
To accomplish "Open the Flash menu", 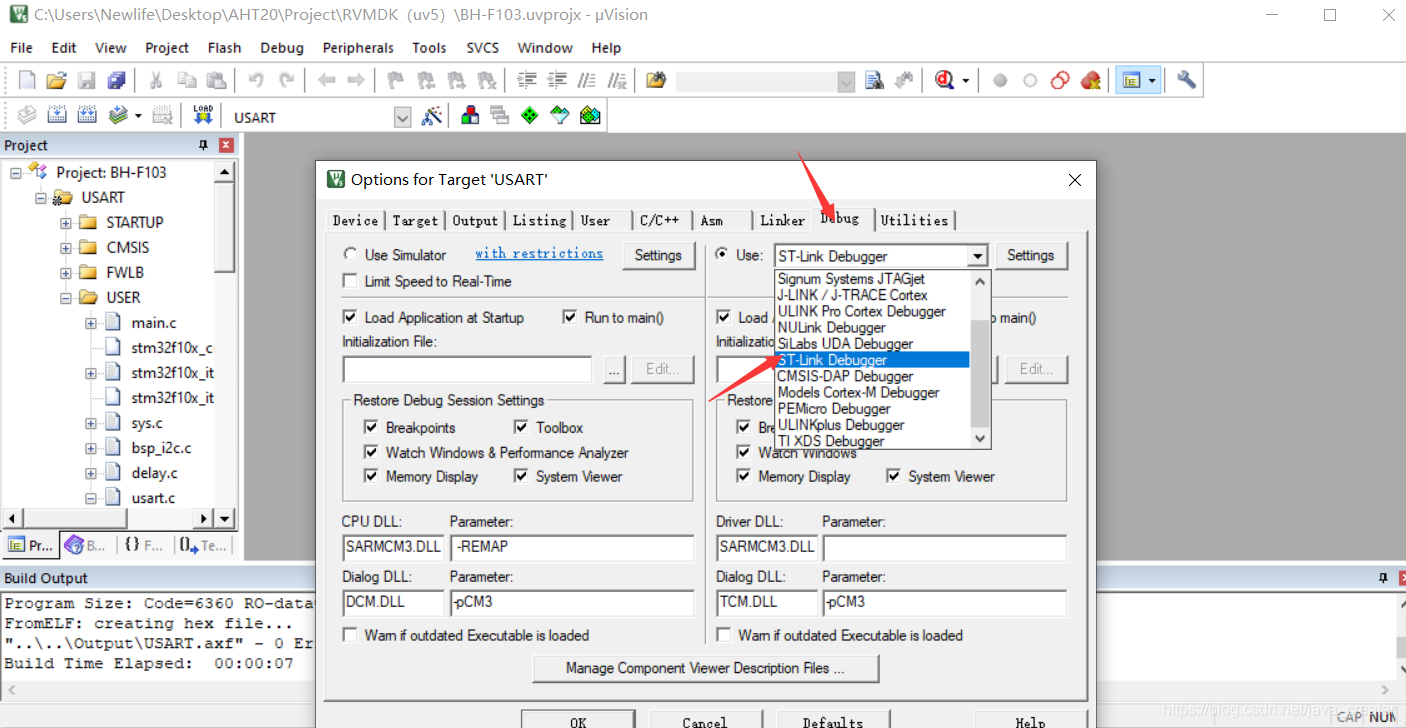I will click(224, 47).
